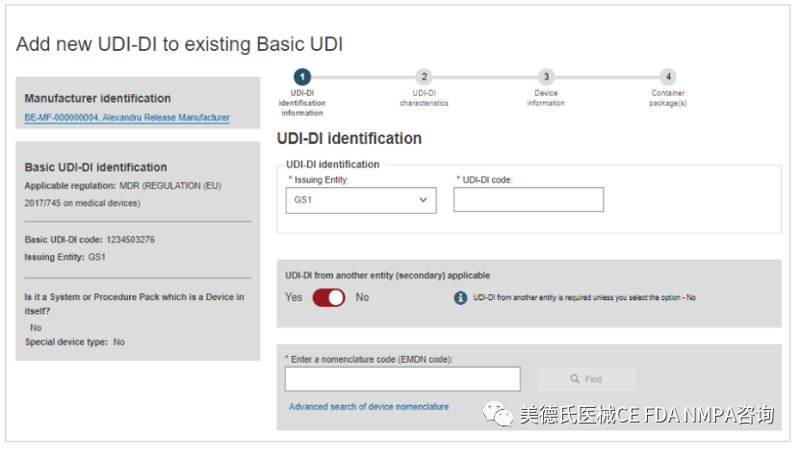Click the step 1 circle in the wizard

click(x=302, y=77)
